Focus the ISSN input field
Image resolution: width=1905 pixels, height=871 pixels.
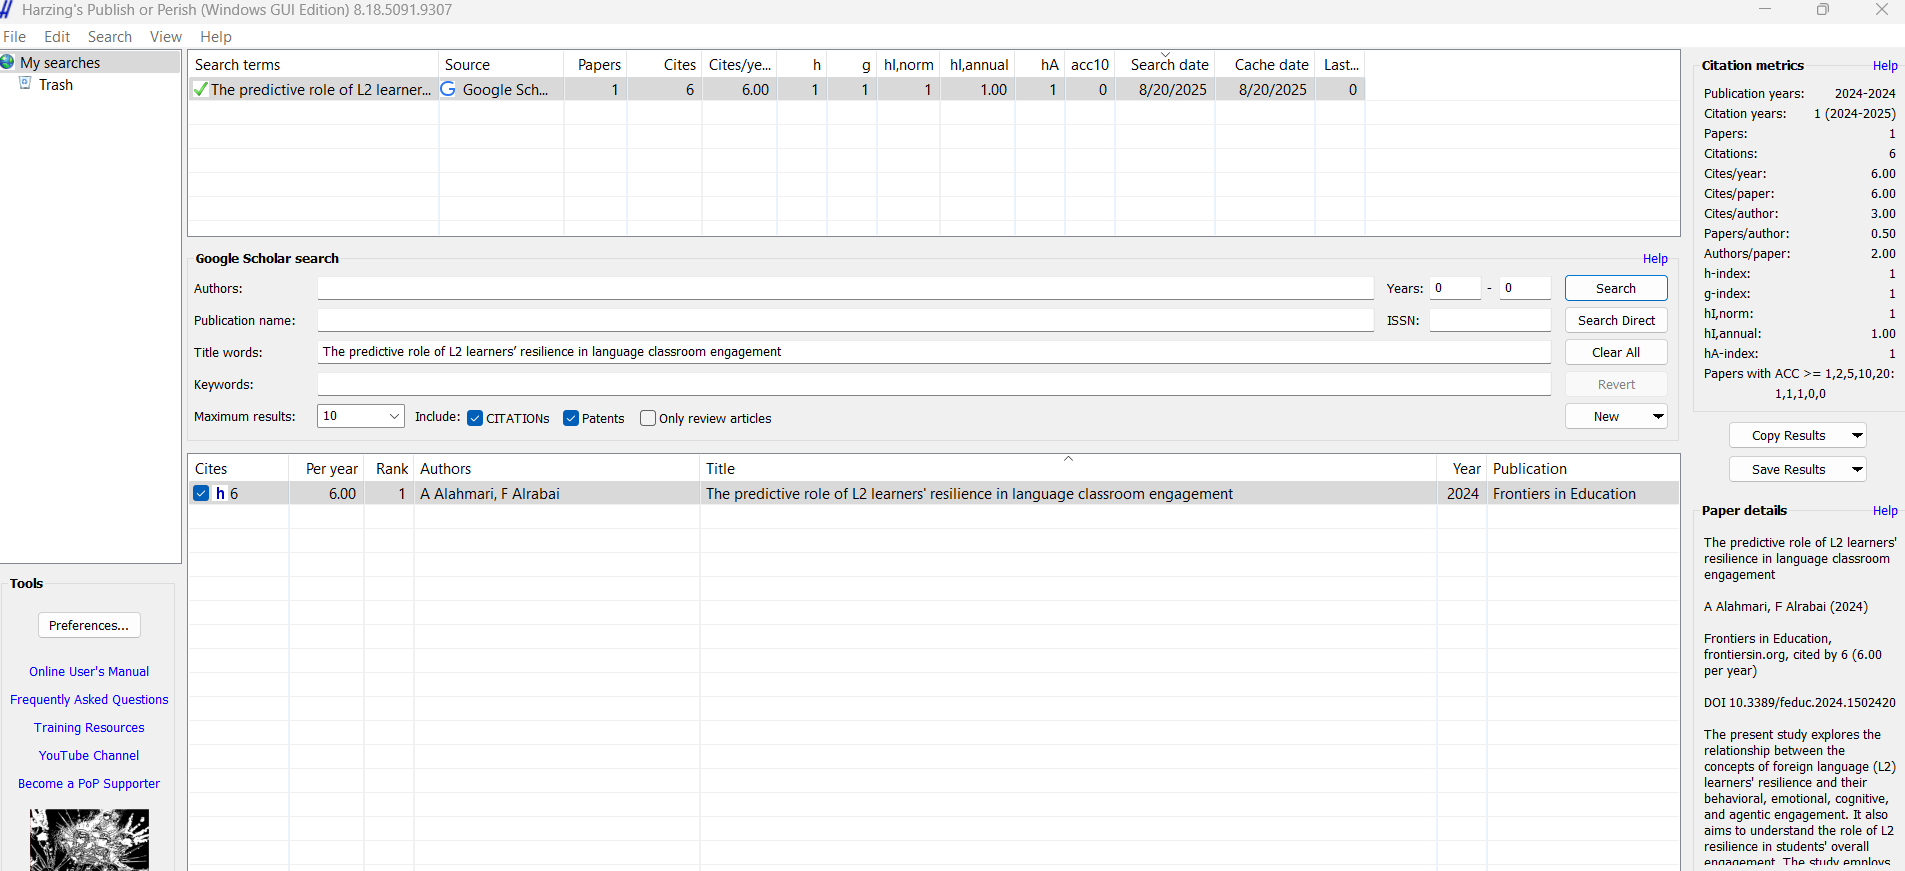pos(1490,320)
